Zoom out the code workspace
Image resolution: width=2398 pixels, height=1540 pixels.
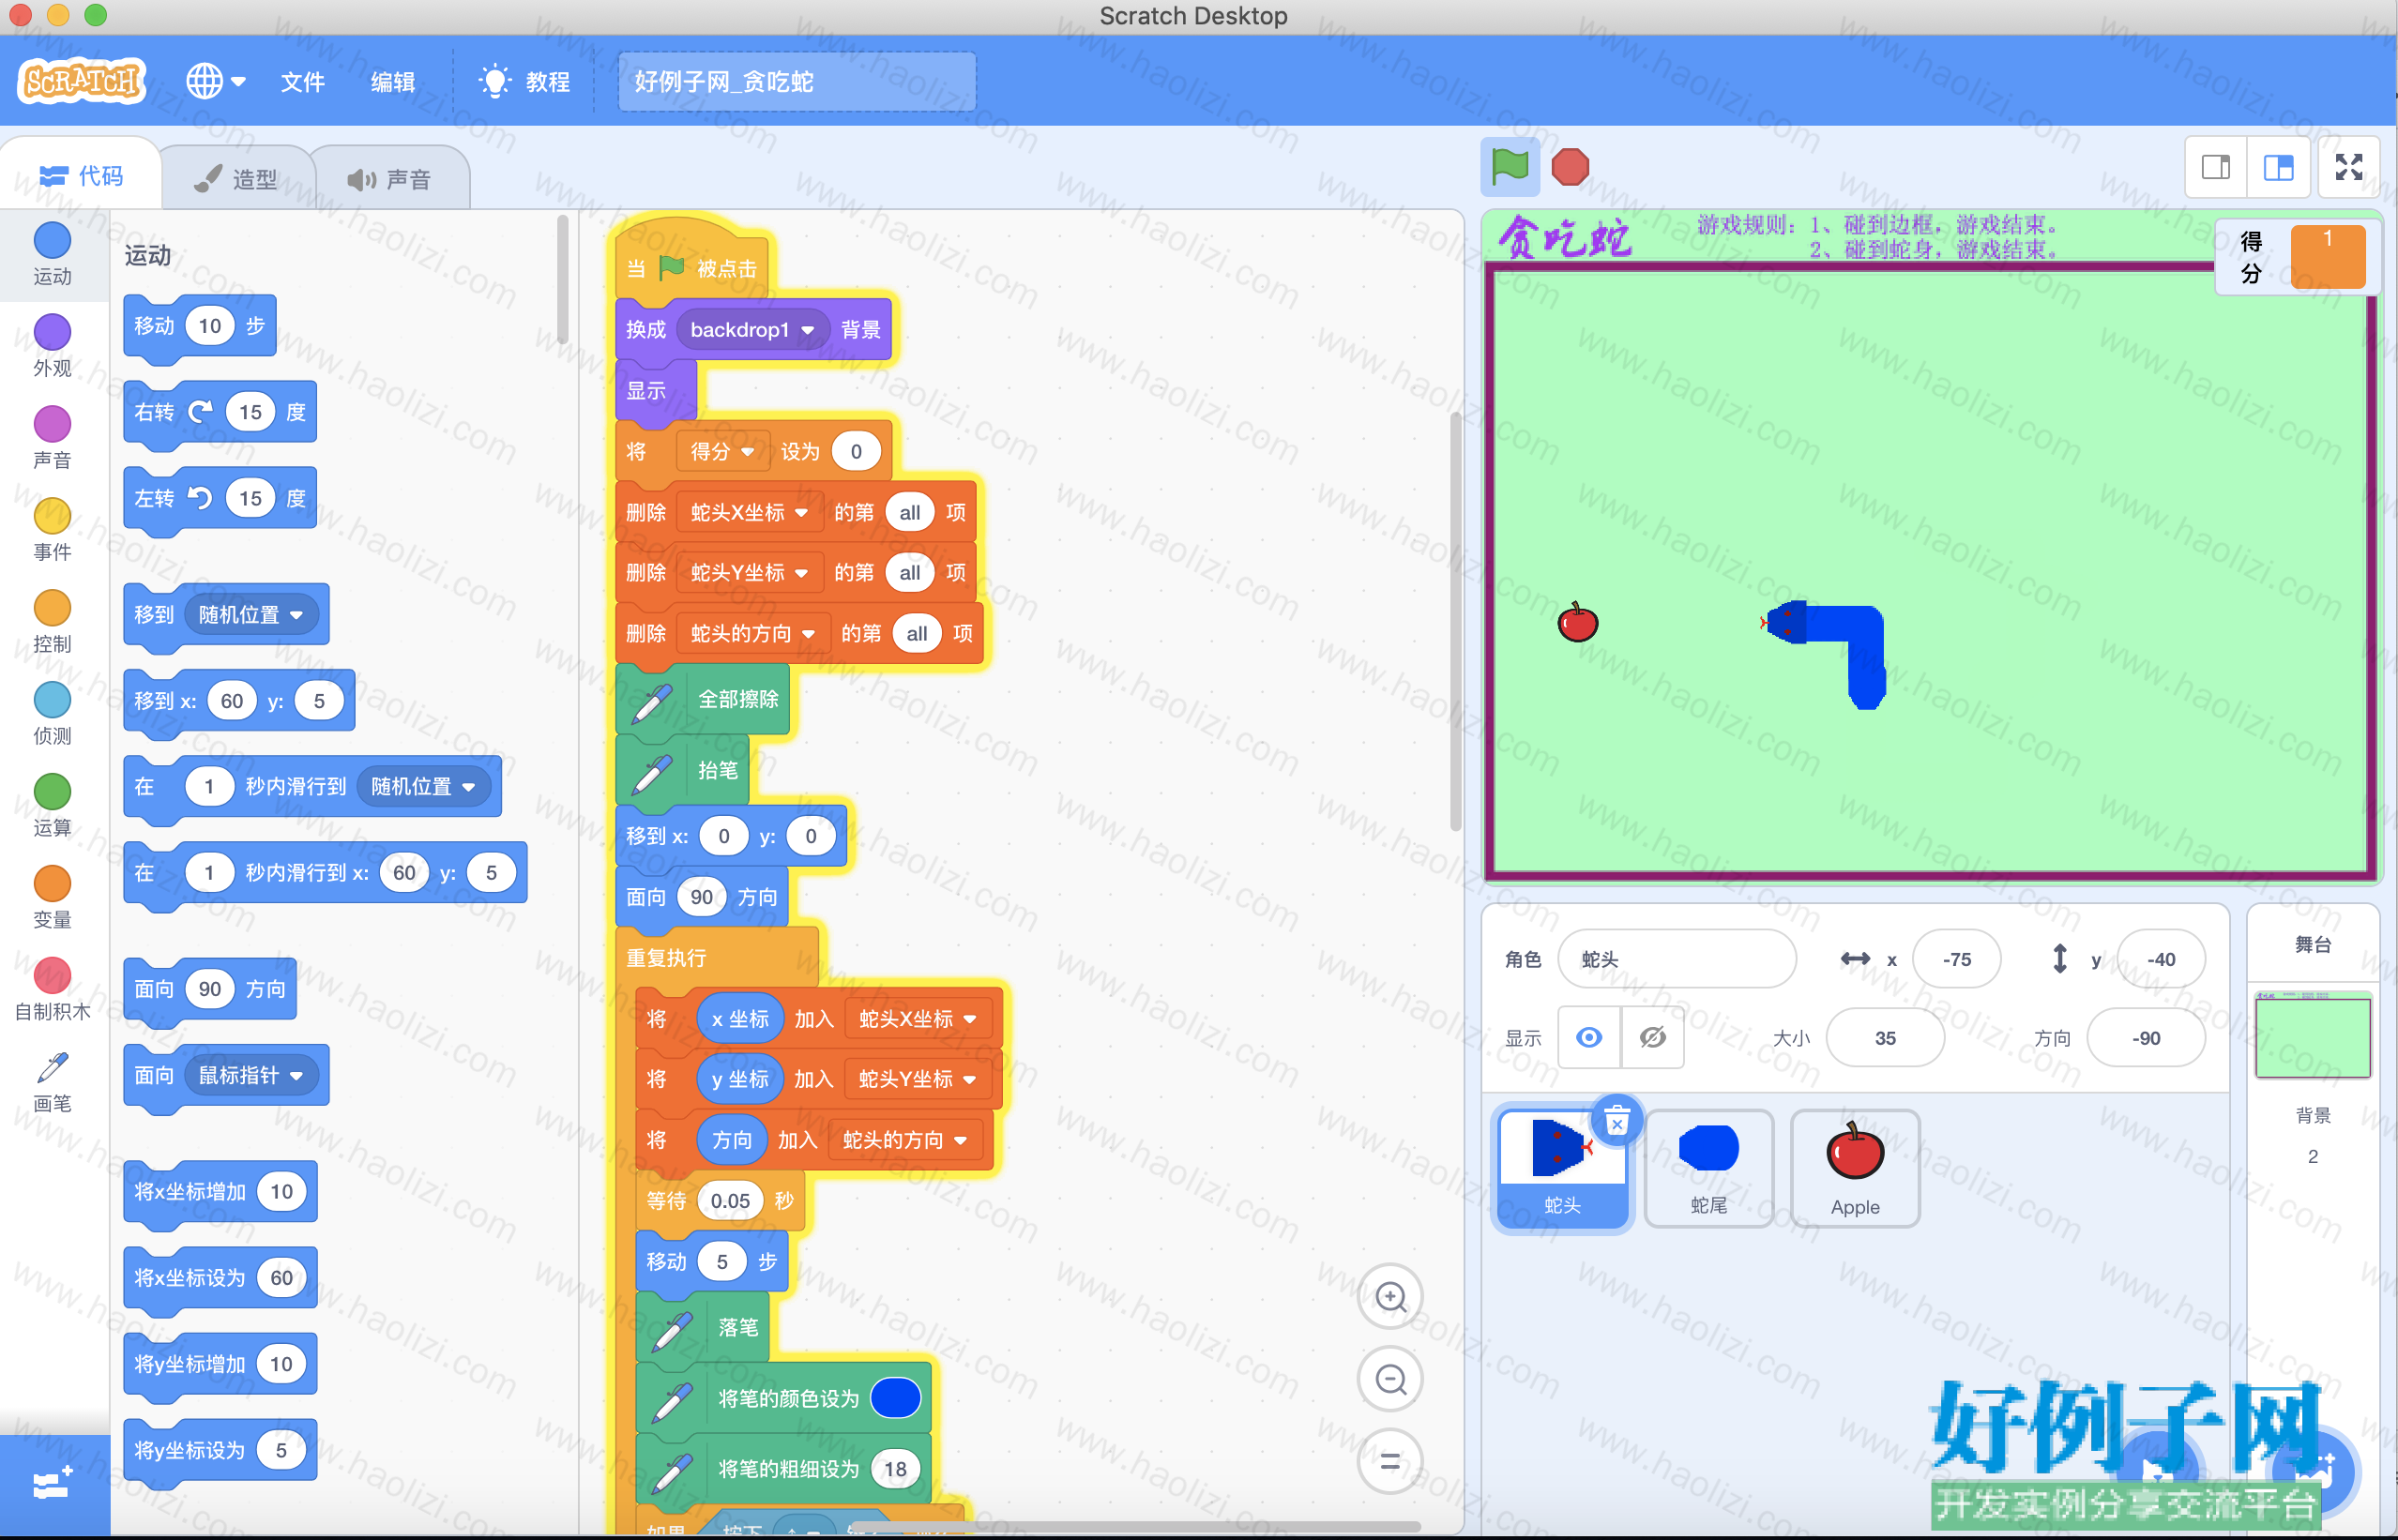tap(1390, 1380)
